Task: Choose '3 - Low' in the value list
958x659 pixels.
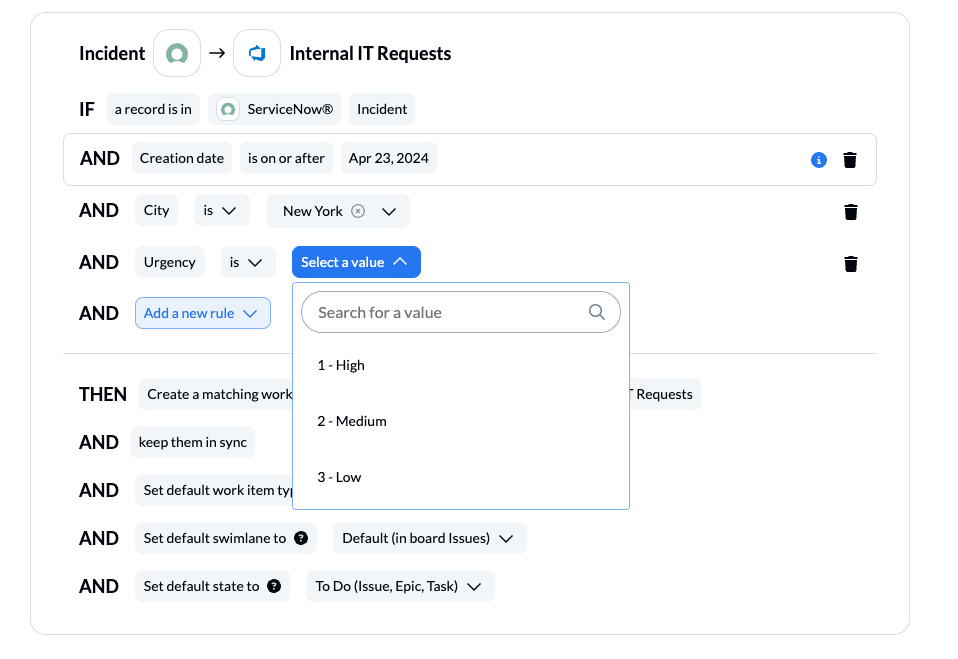Action: [340, 476]
